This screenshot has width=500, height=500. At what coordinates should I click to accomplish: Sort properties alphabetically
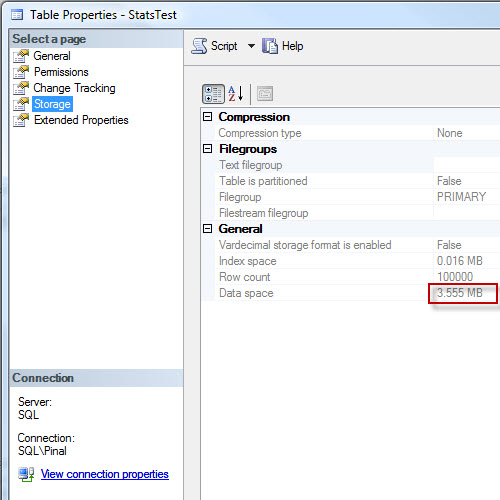click(236, 94)
